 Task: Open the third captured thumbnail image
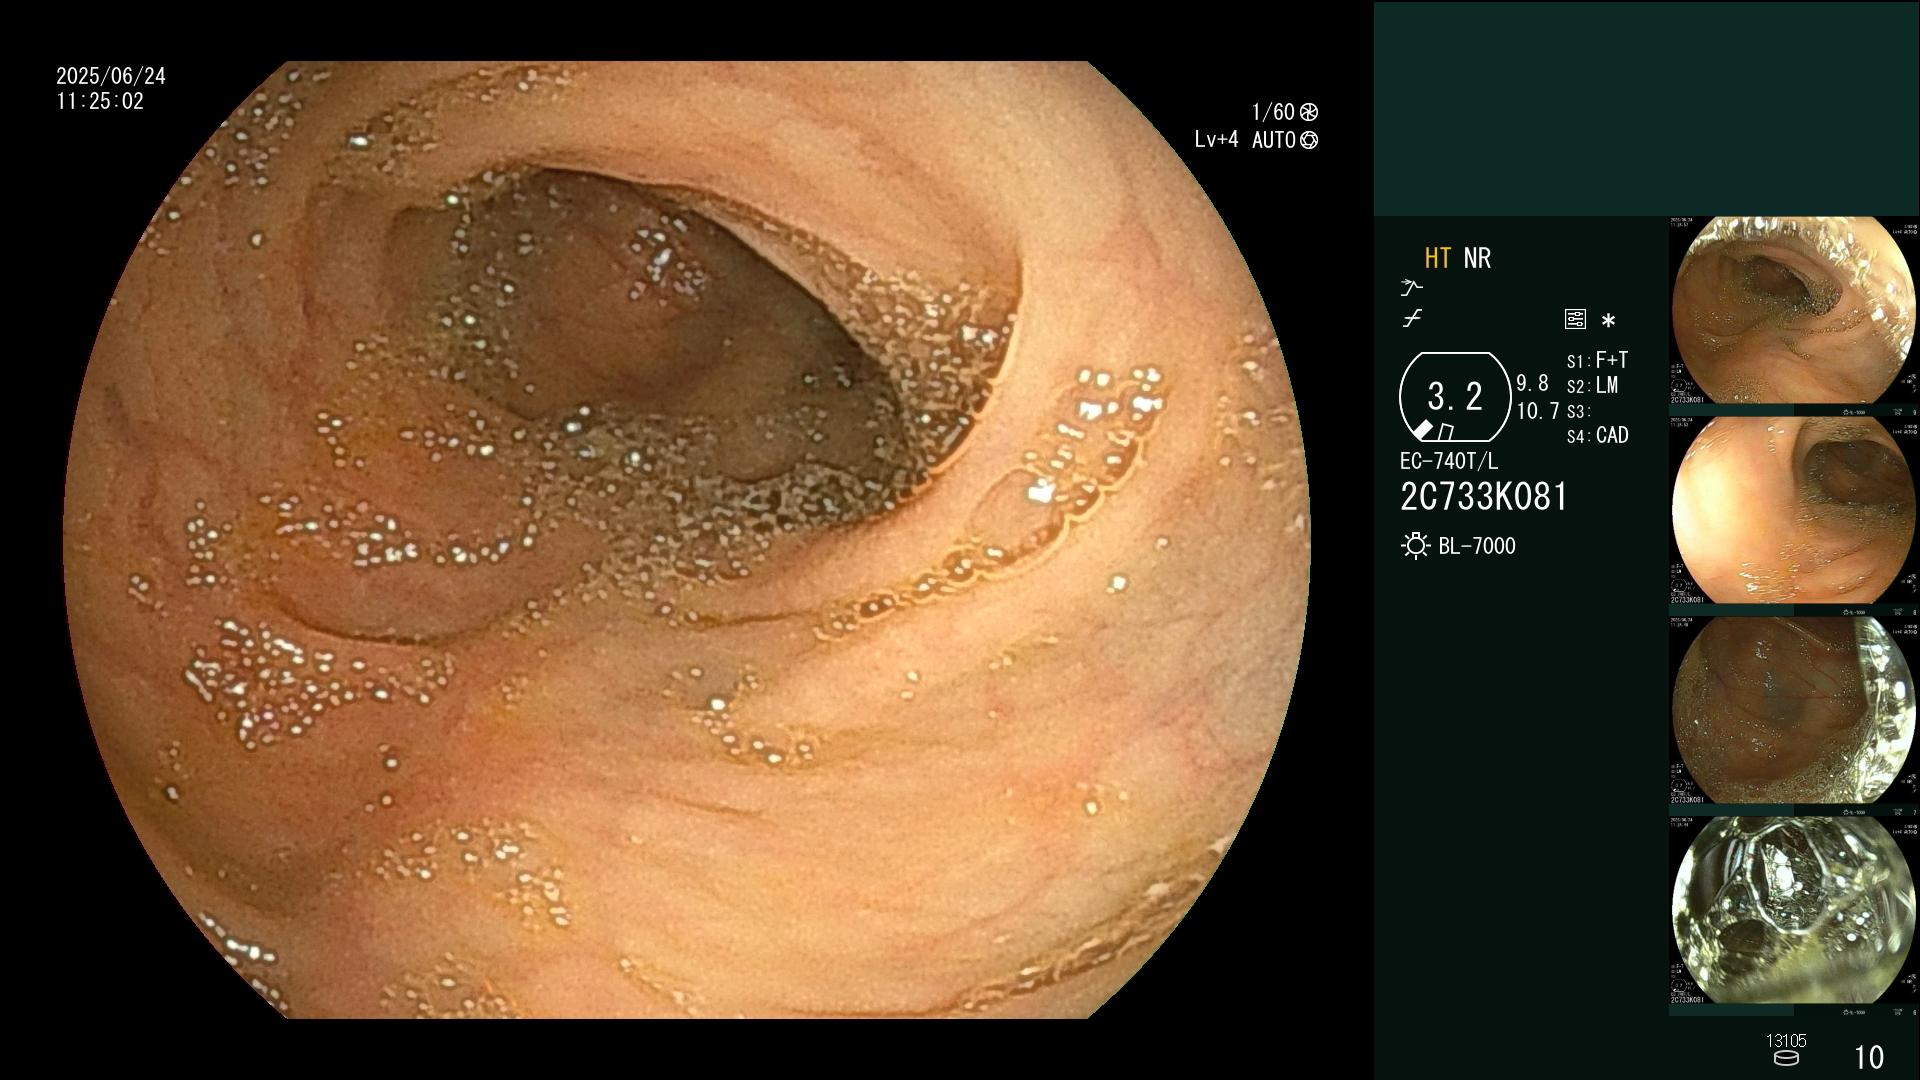pos(1793,711)
